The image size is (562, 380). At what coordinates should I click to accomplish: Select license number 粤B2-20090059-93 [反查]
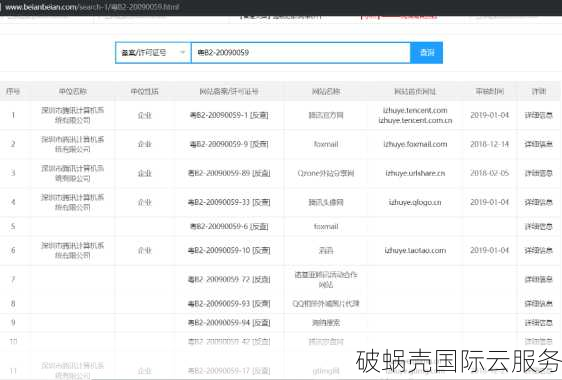(x=229, y=304)
